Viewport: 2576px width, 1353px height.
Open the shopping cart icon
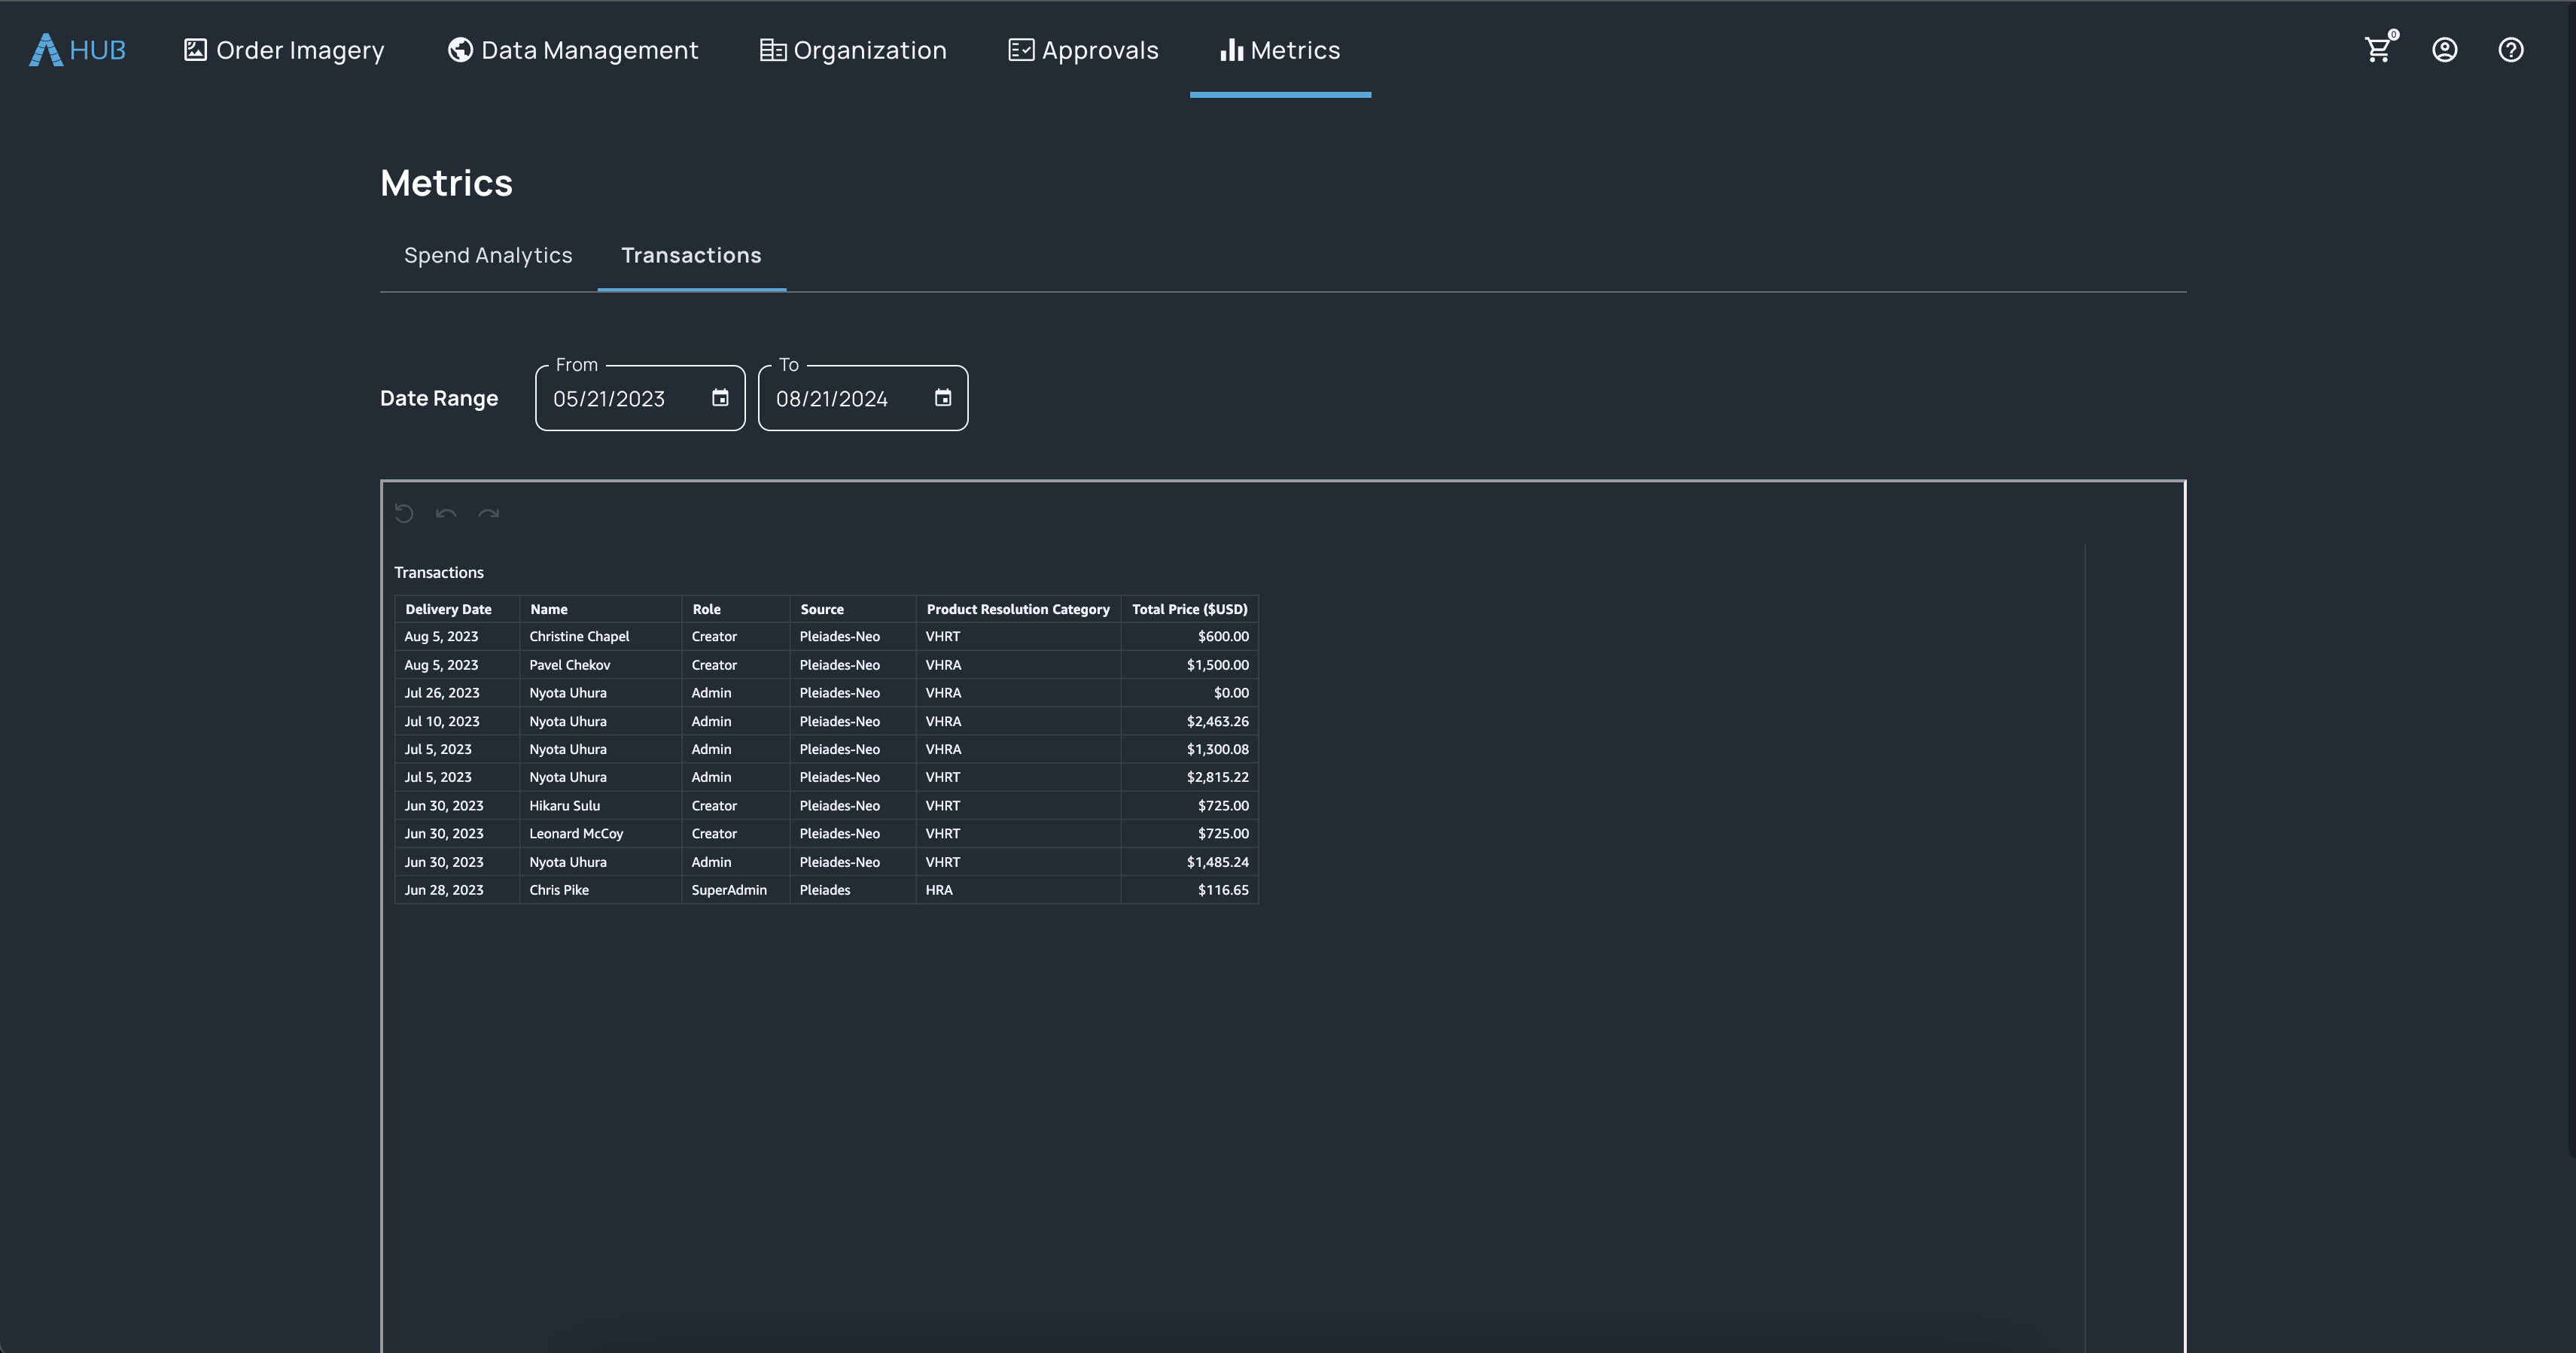pos(2378,50)
